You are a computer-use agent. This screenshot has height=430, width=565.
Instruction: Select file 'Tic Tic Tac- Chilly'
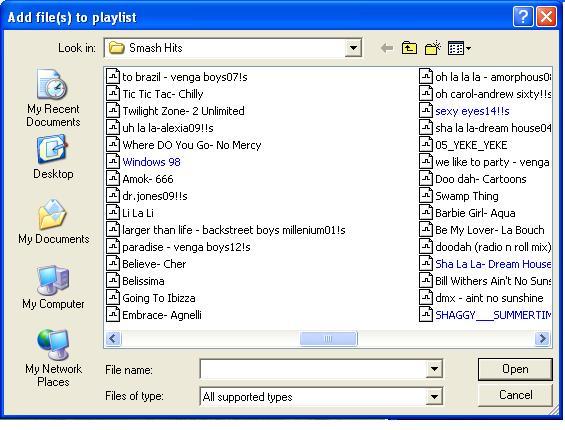click(155, 94)
